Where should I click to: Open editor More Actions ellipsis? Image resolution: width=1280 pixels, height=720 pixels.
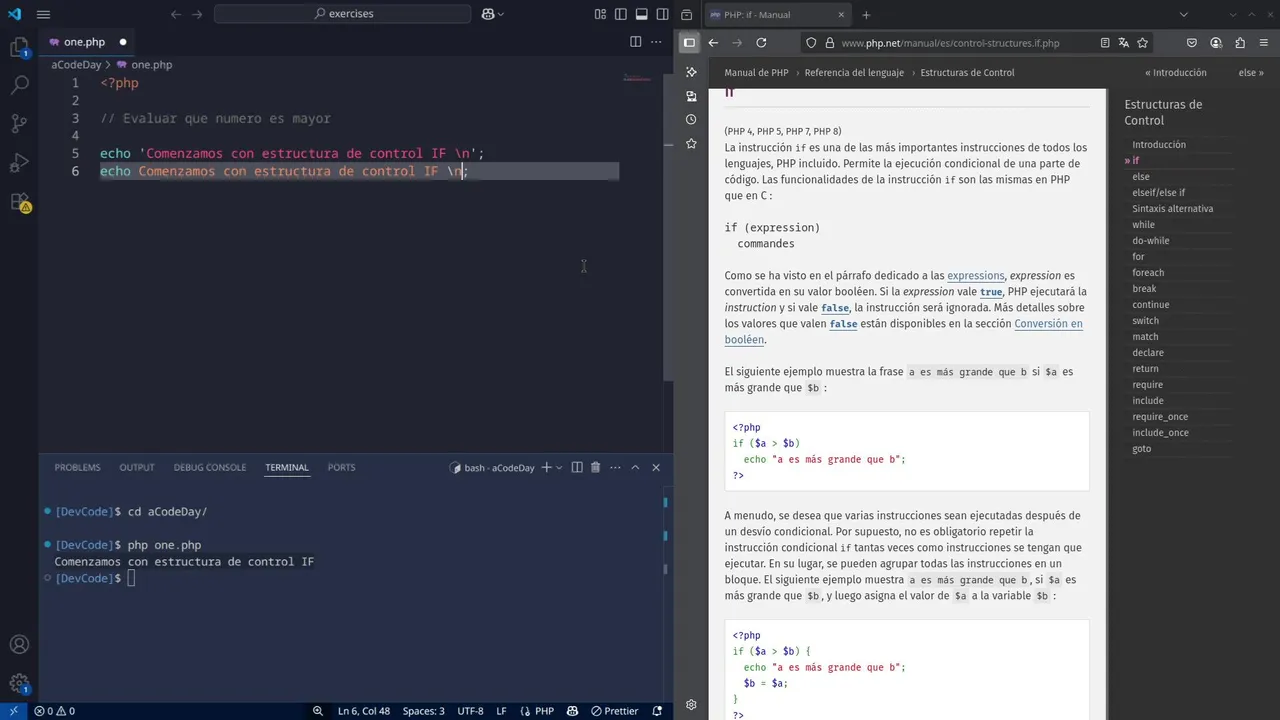click(x=656, y=42)
